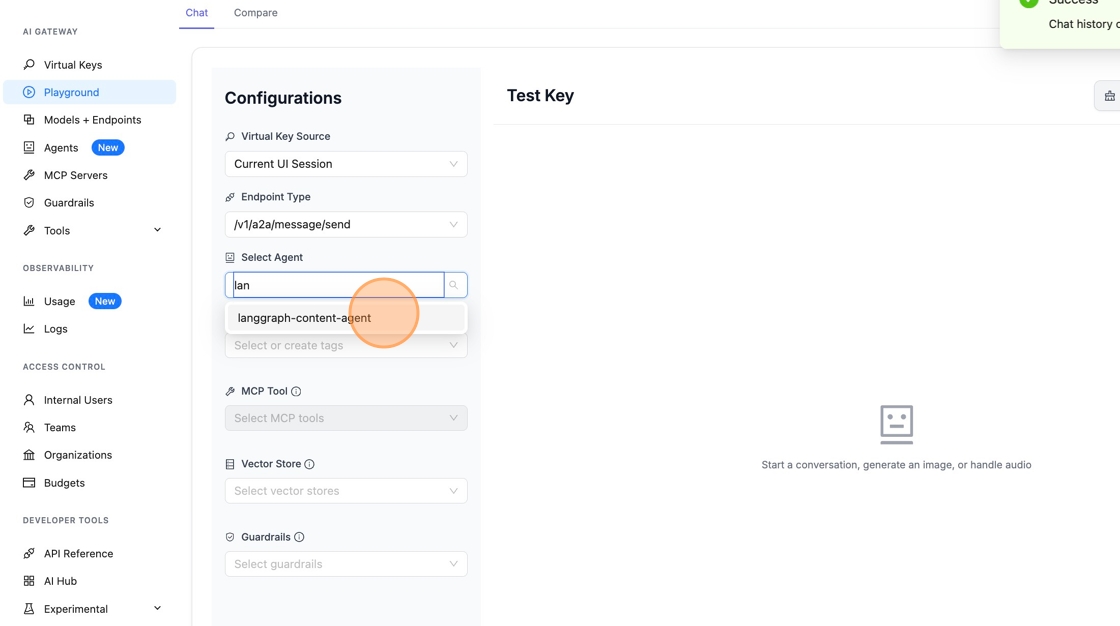Image resolution: width=1120 pixels, height=626 pixels.
Task: Open the API Reference link
Action: click(x=78, y=554)
